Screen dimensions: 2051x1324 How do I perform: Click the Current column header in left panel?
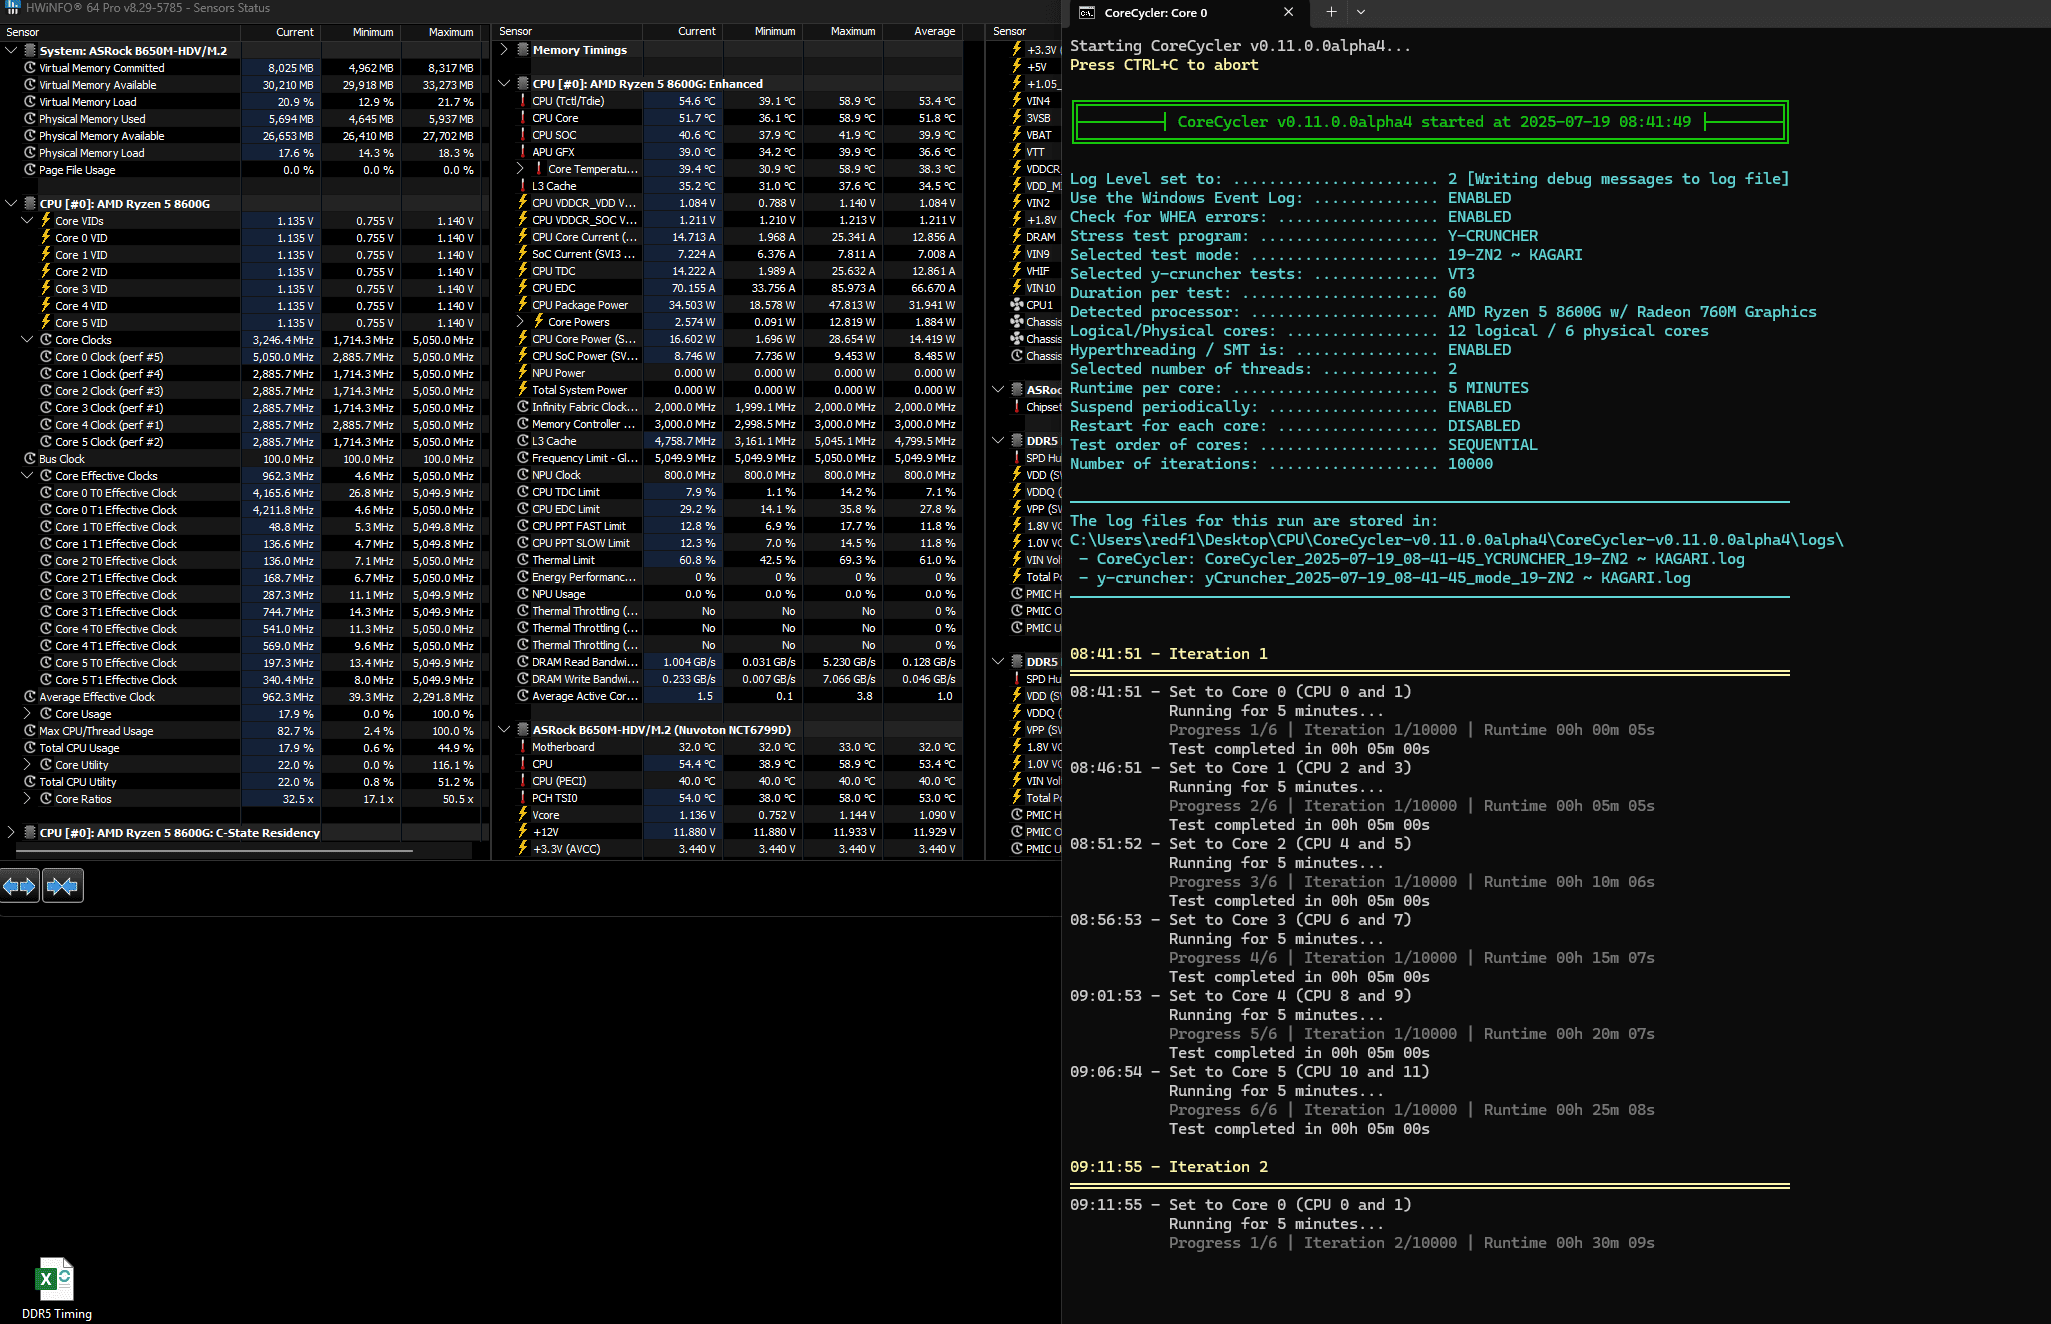pos(280,32)
